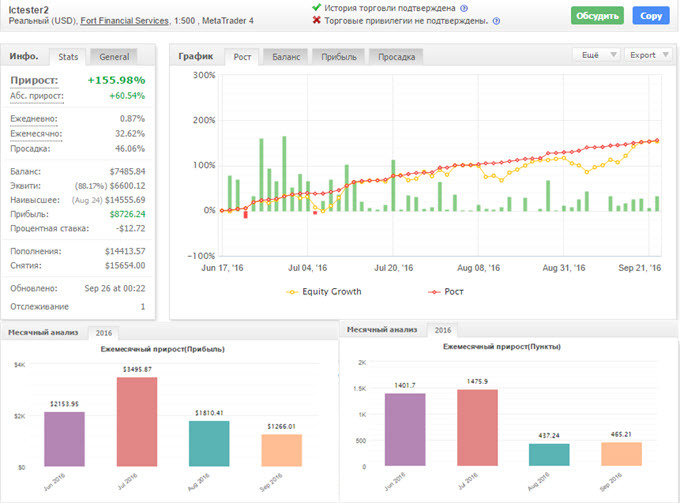The image size is (680, 503).
Task: Click the Прирост label
Action: tap(34, 80)
